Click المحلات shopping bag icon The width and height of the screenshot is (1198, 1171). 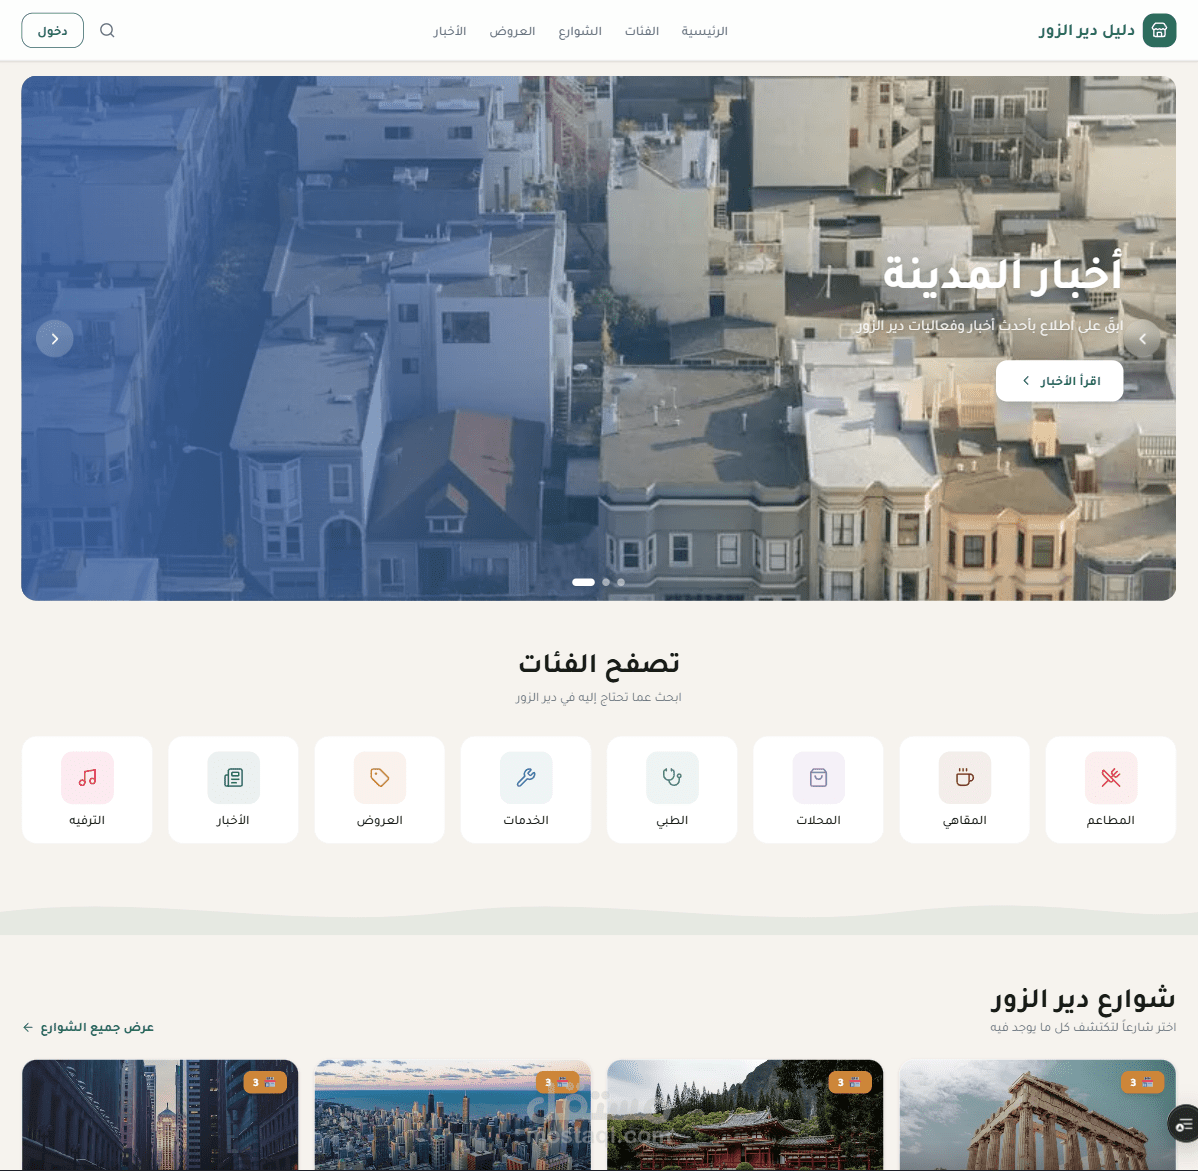point(818,778)
